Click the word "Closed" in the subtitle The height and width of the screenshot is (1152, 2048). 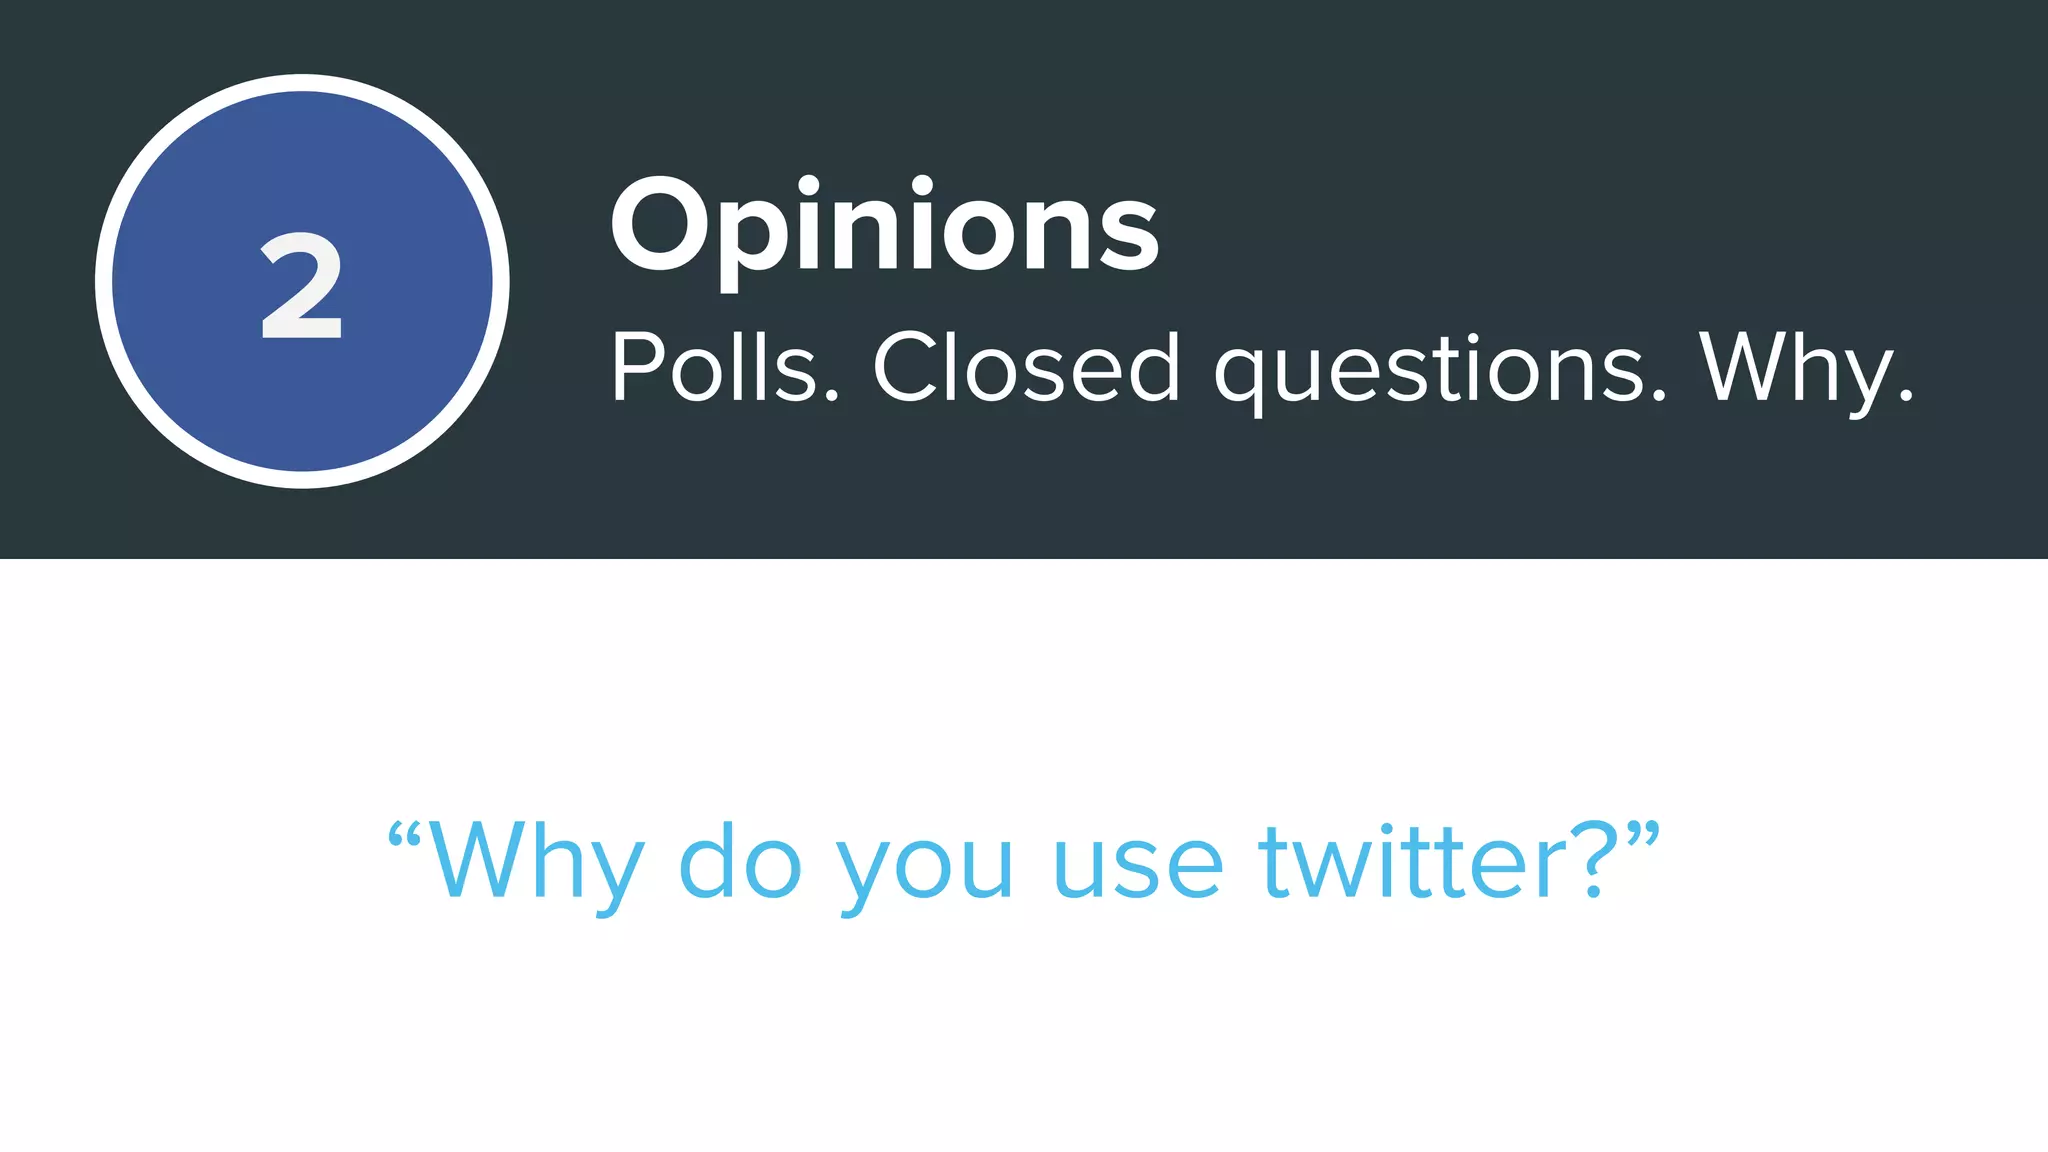[x=1026, y=368]
